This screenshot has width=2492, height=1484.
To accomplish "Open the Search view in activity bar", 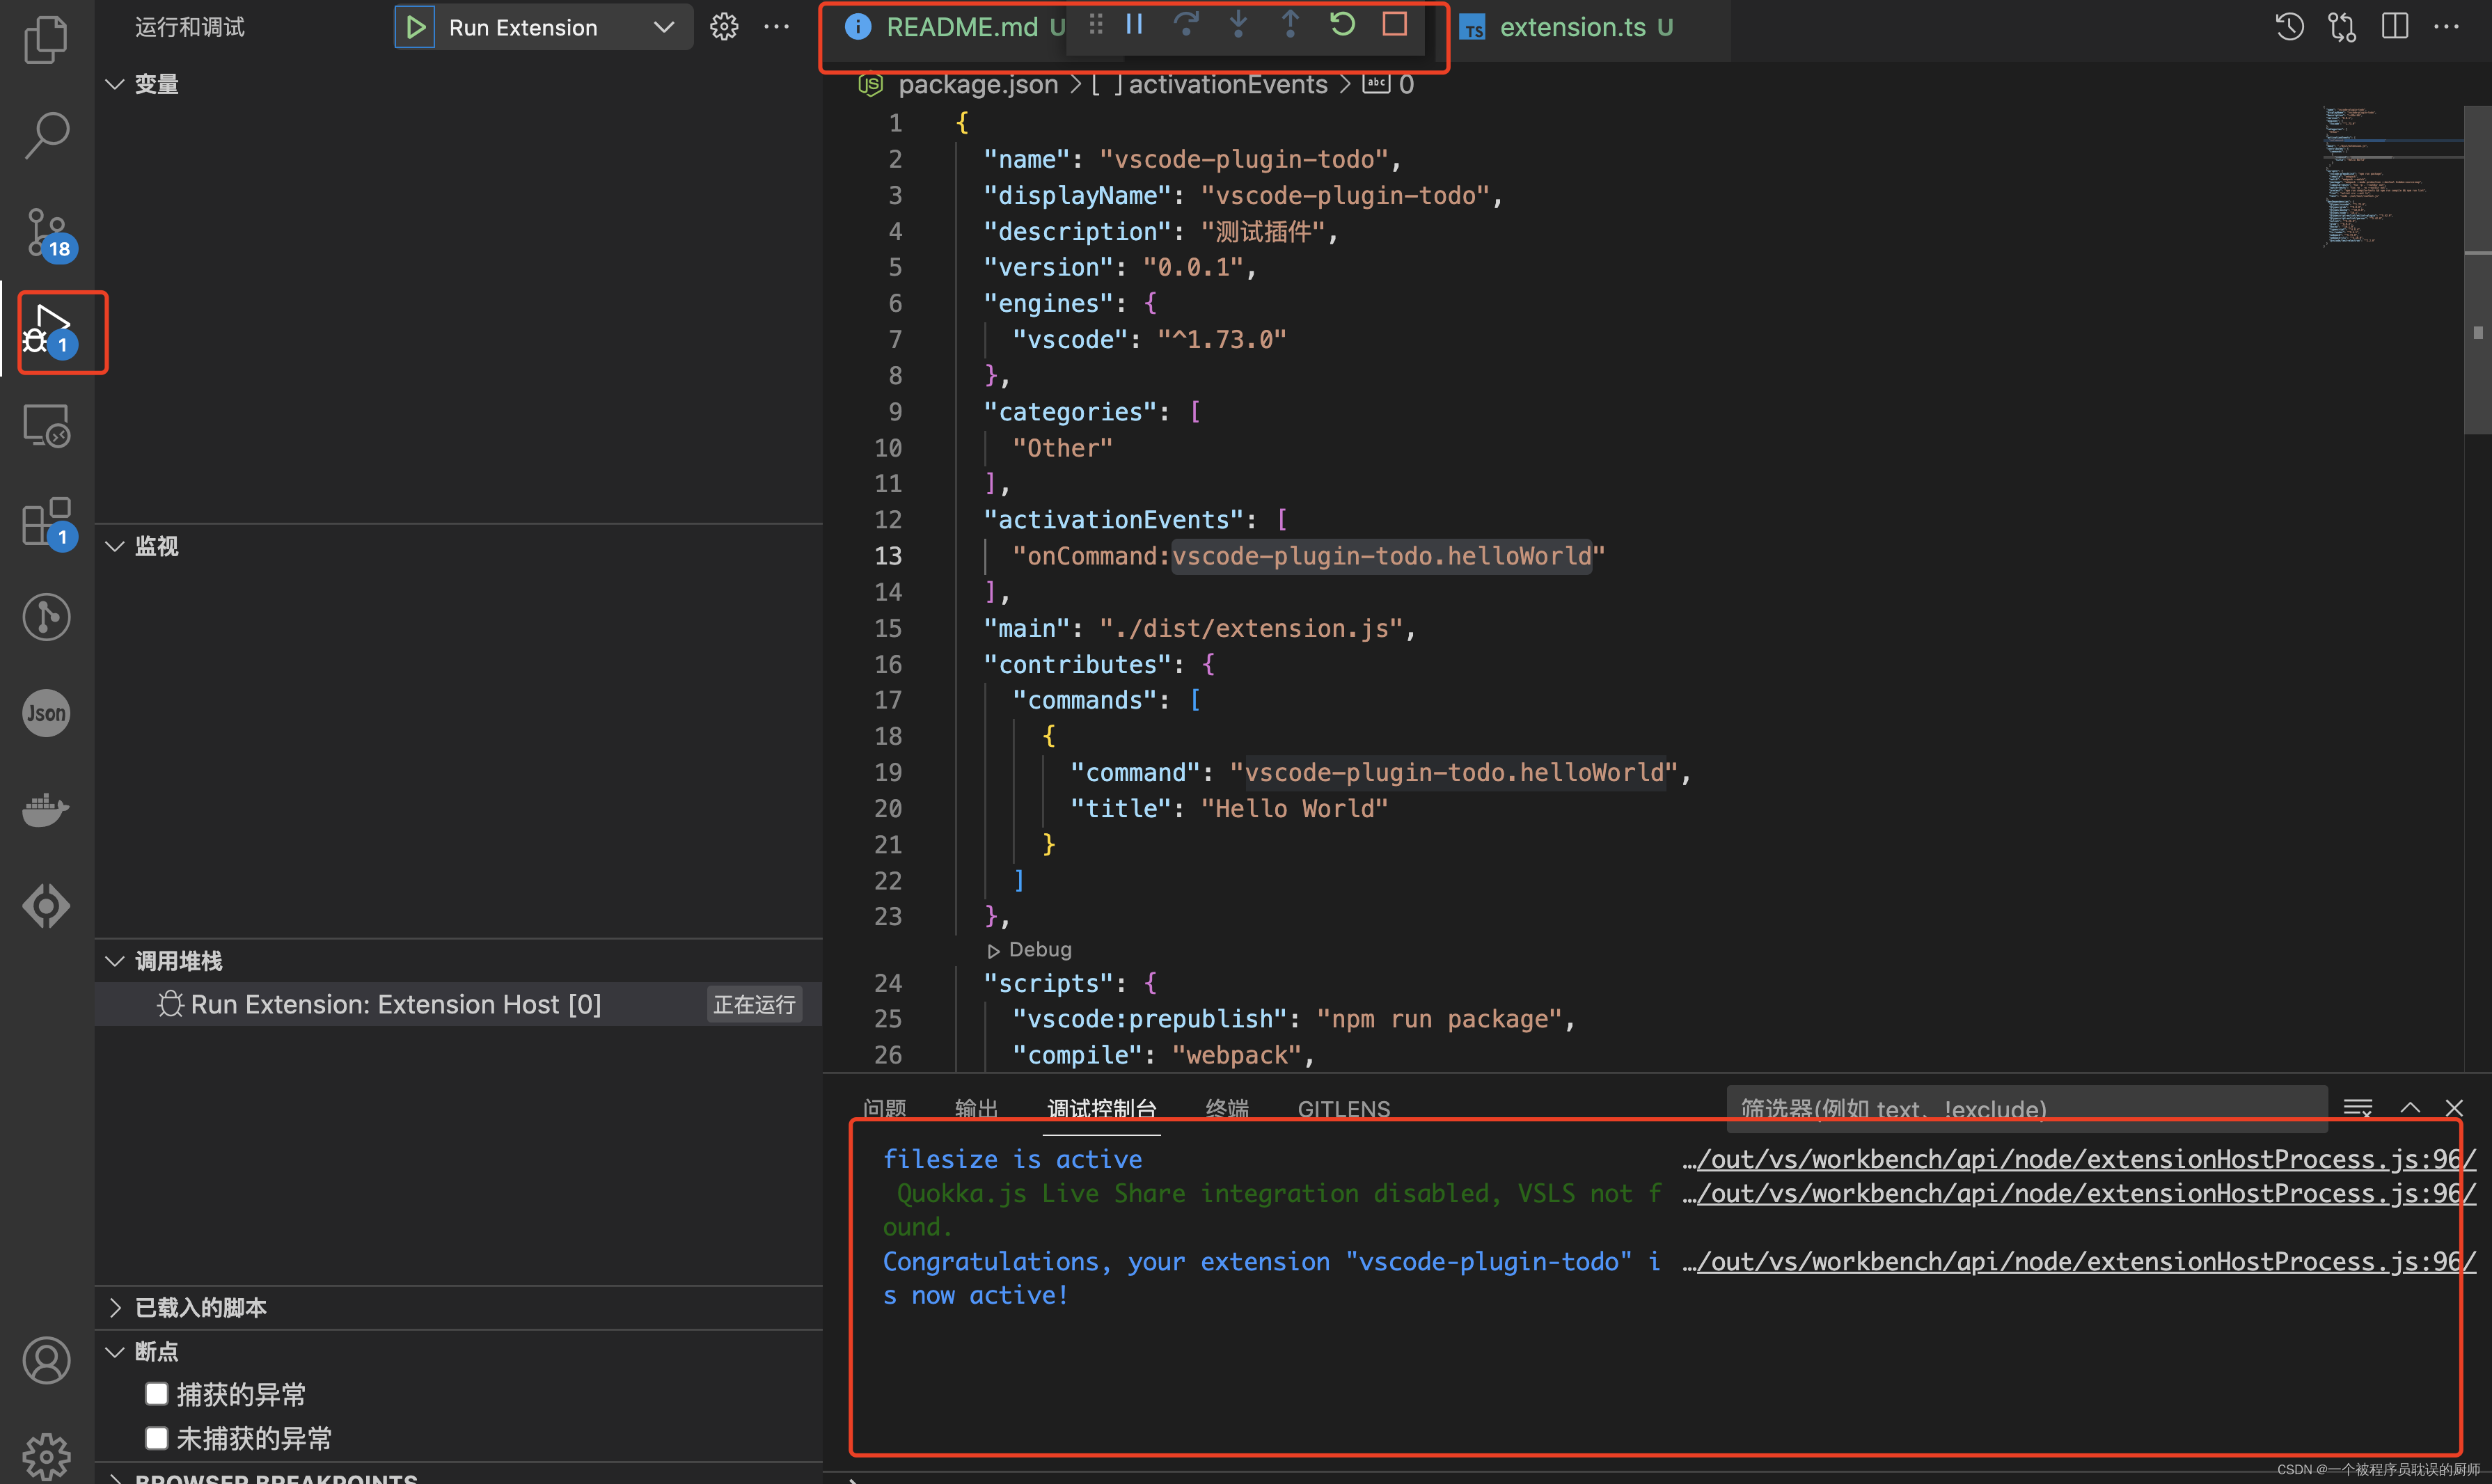I will (x=46, y=135).
